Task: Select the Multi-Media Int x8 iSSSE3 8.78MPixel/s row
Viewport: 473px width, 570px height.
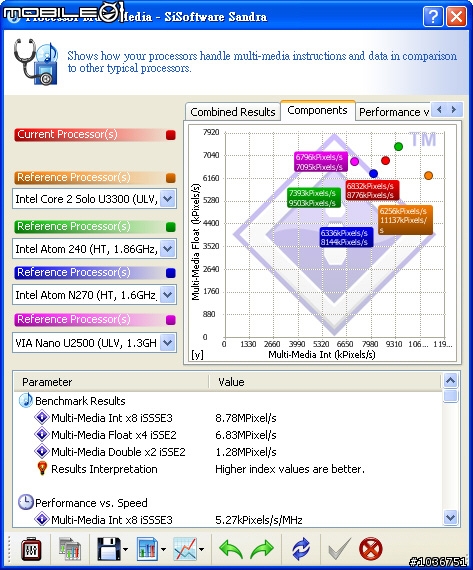Action: pyautogui.click(x=228, y=418)
